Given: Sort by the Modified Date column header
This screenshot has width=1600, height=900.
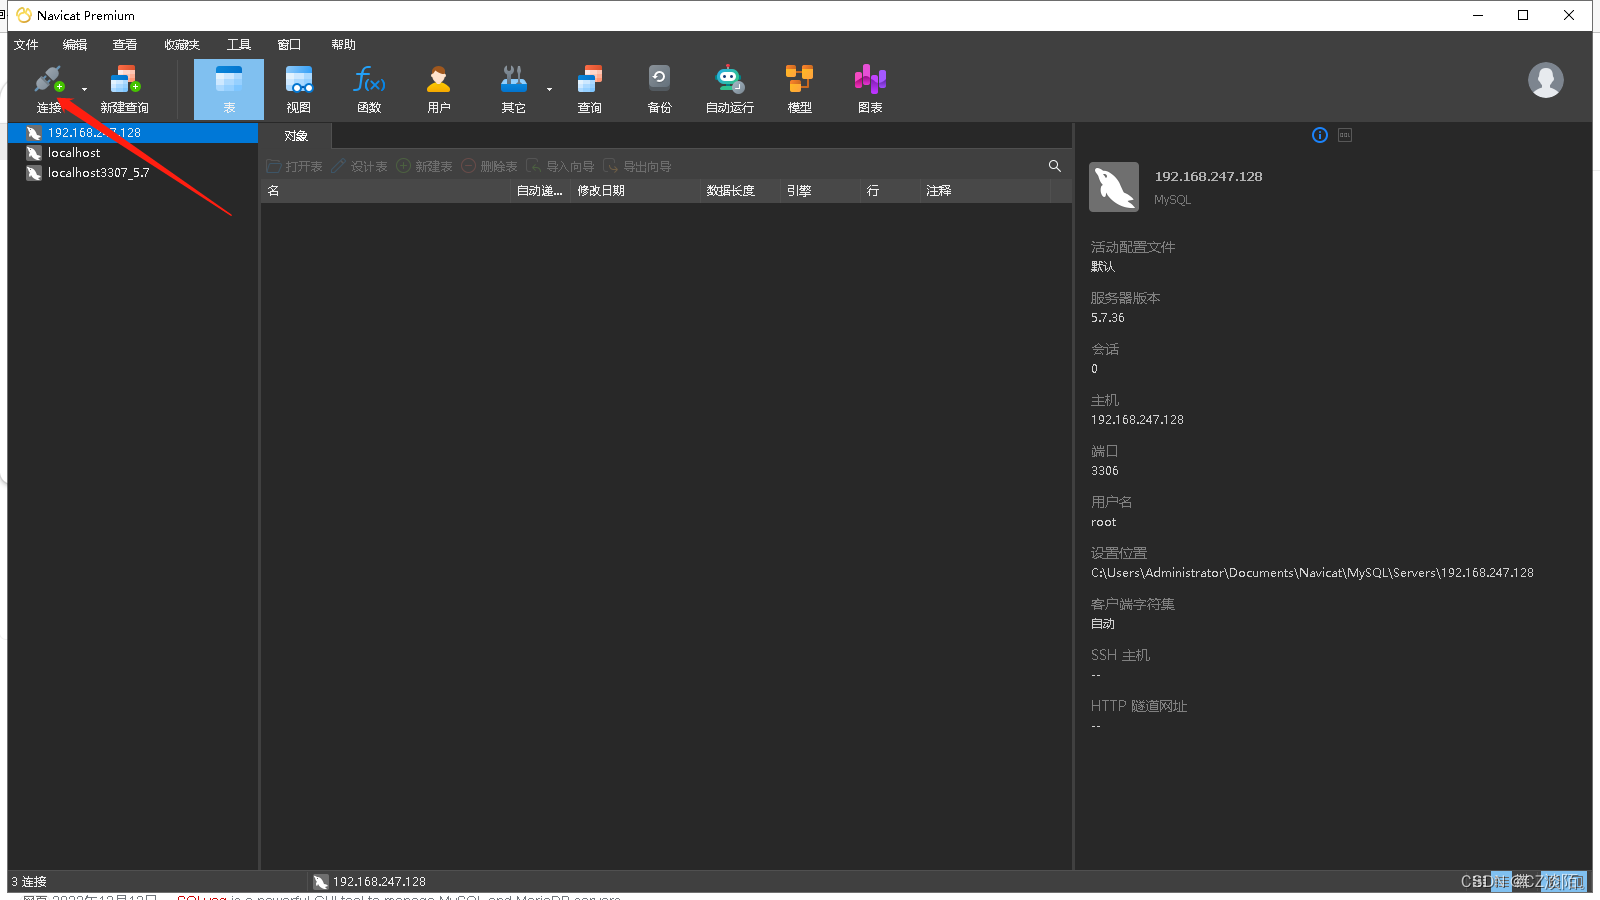Looking at the screenshot, I should coord(635,191).
